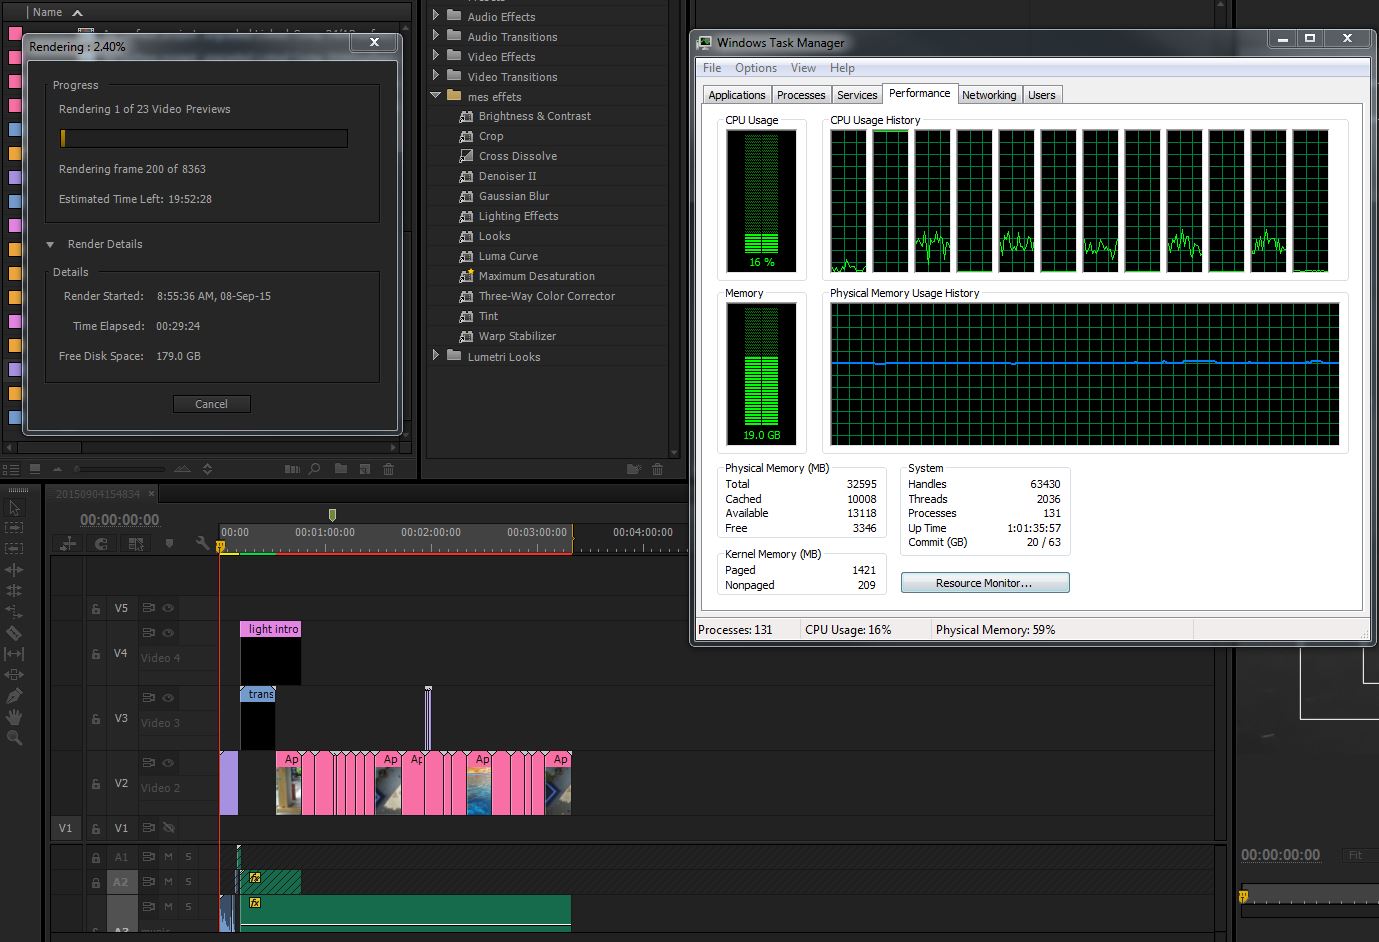Select the Razor tool in tools panel
The width and height of the screenshot is (1379, 942).
point(14,632)
